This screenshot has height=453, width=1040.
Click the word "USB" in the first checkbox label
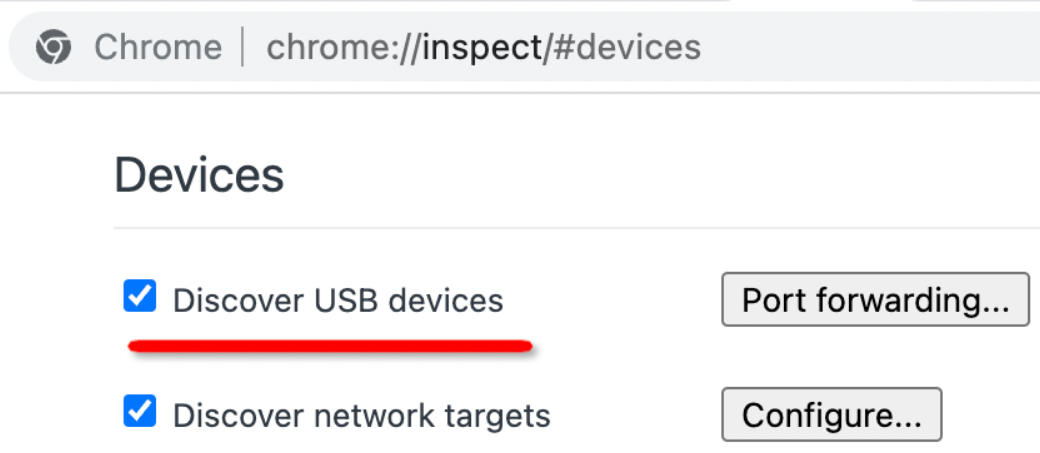tap(345, 300)
